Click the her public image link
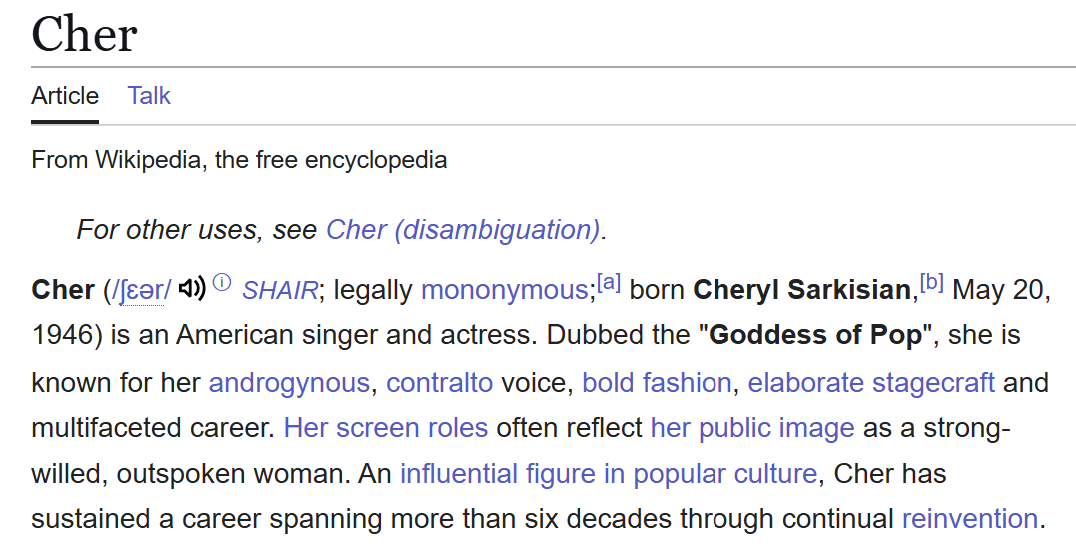 point(752,428)
